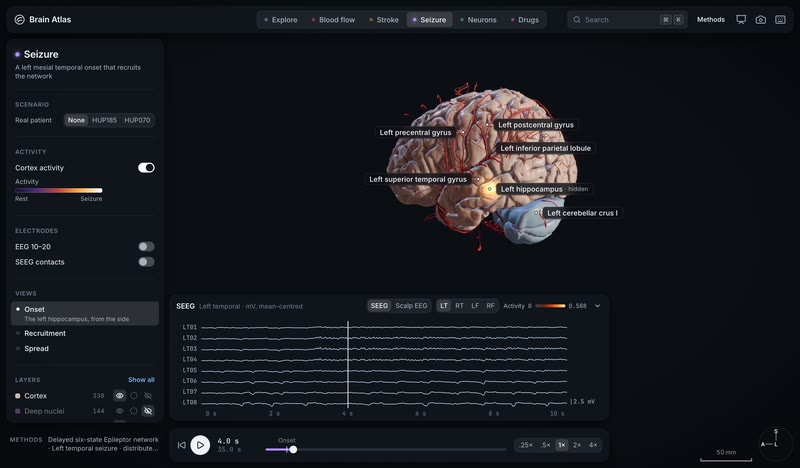Image resolution: width=800 pixels, height=468 pixels.
Task: Select LT electrode group
Action: tap(444, 306)
